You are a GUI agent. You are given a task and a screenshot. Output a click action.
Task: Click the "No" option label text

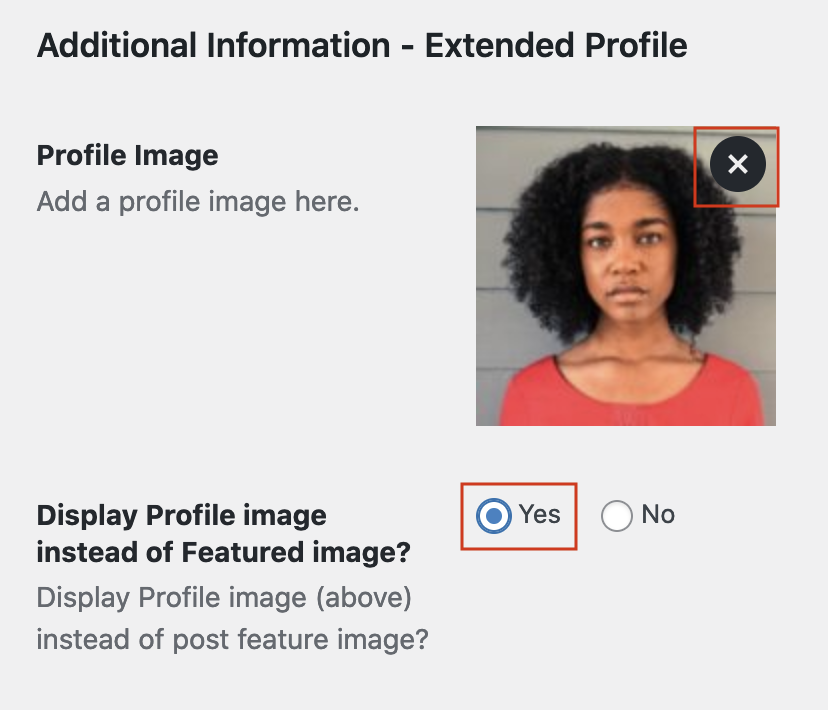point(658,515)
